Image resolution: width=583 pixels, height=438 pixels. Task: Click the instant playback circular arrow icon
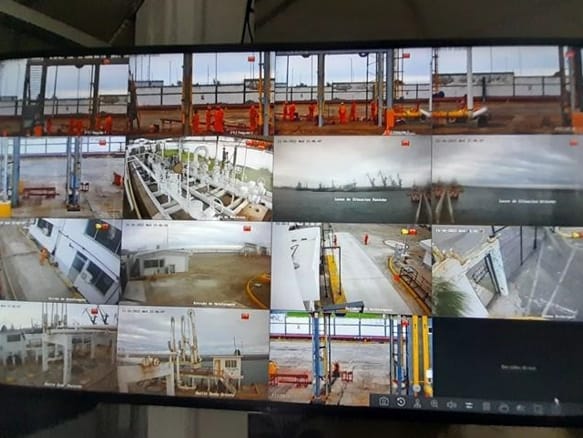[401, 402]
